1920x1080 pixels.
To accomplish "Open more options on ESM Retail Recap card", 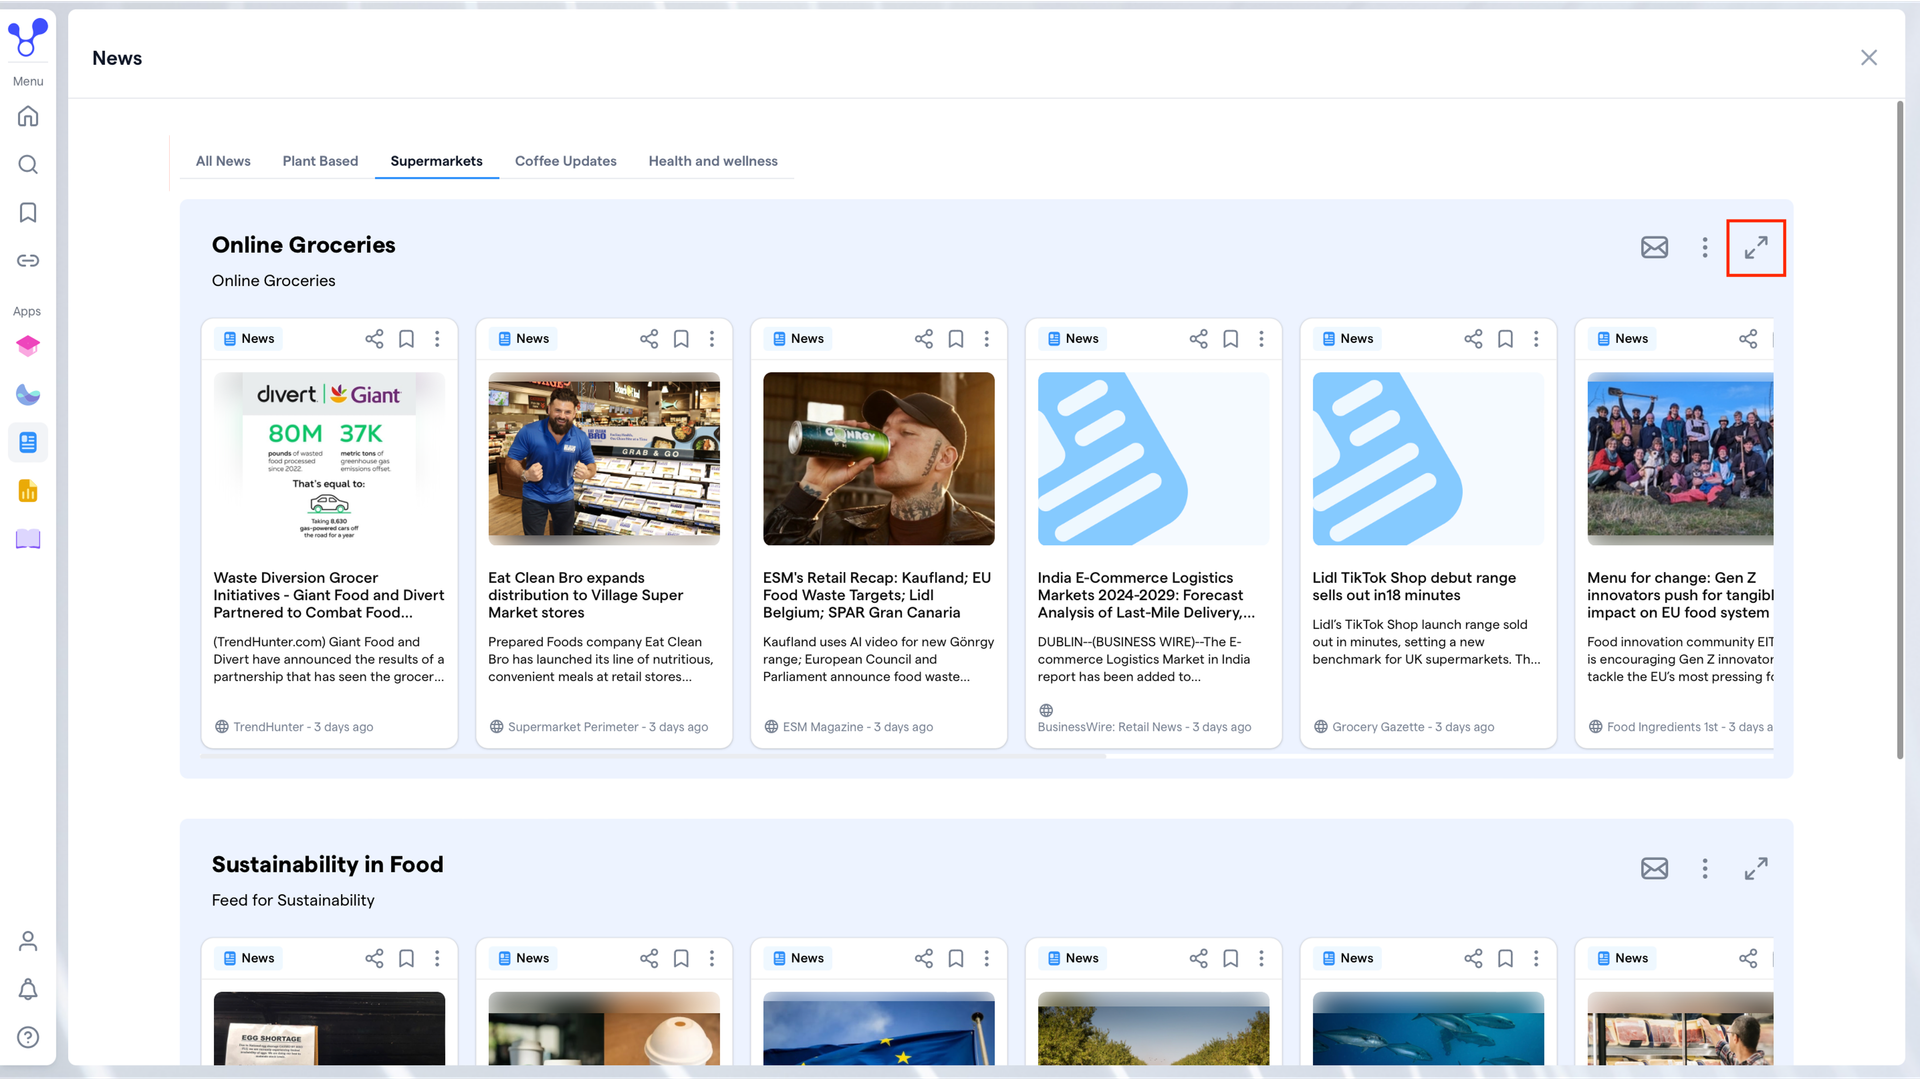I will coord(986,339).
